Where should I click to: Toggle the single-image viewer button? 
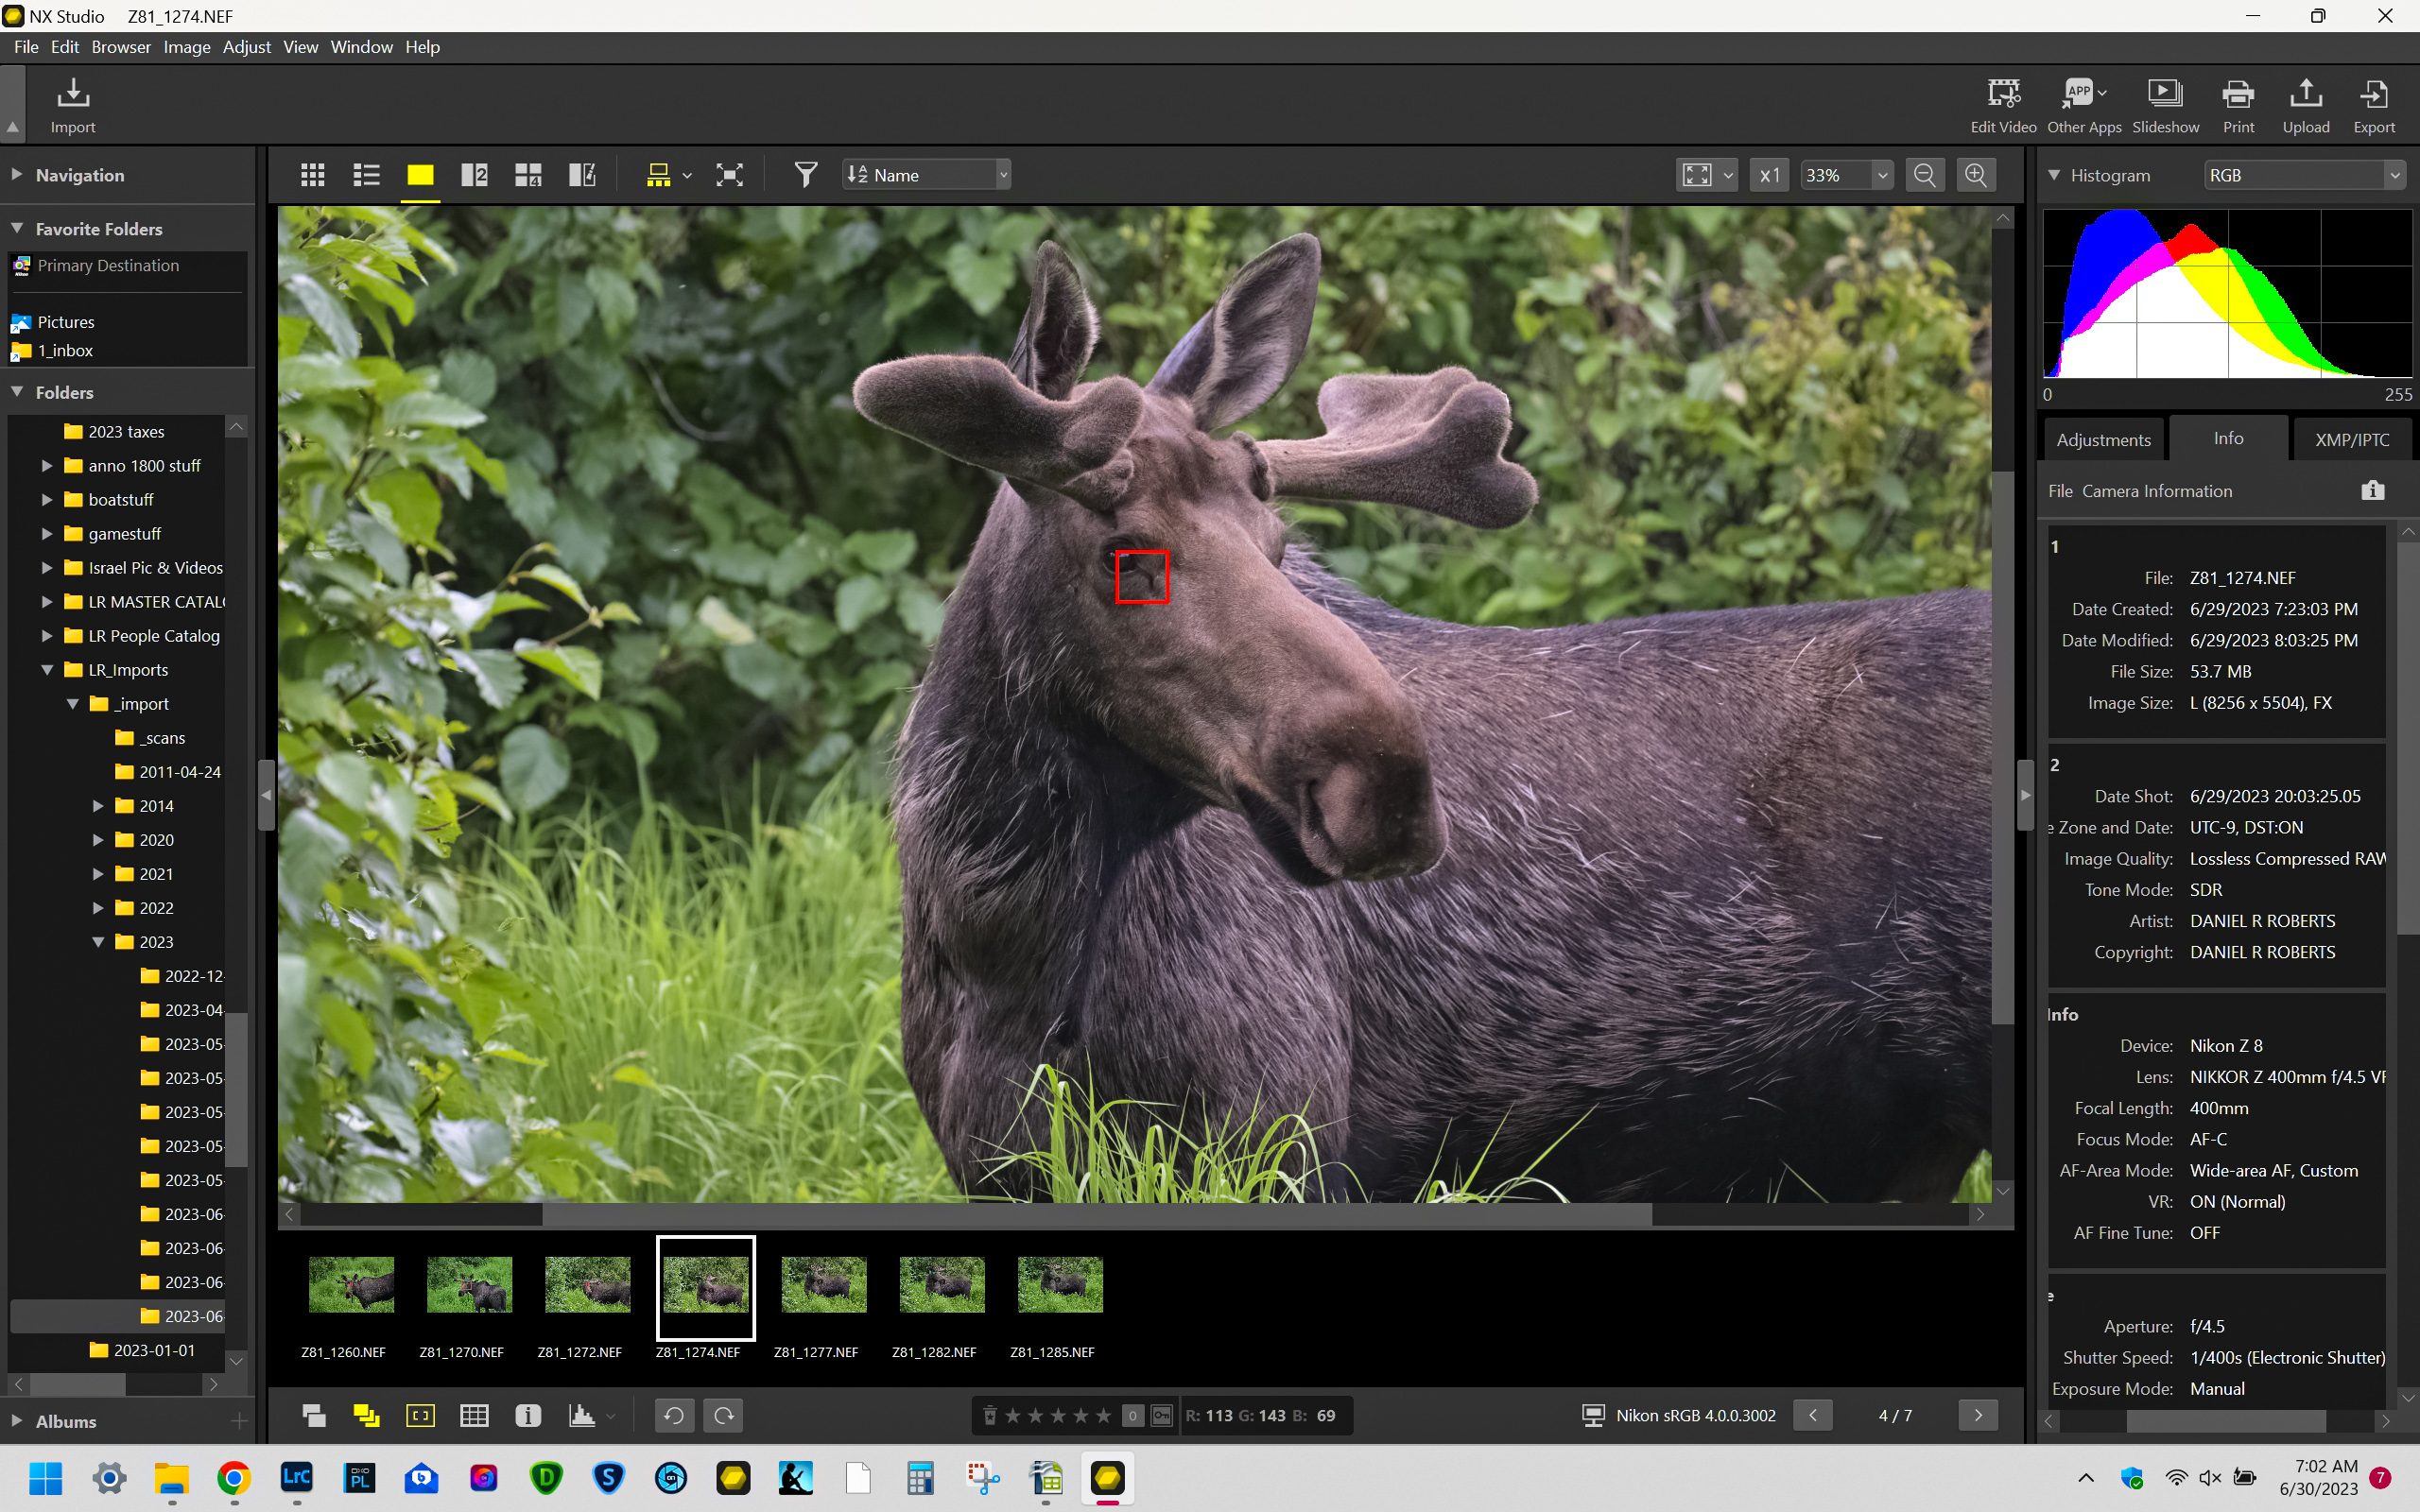[420, 175]
